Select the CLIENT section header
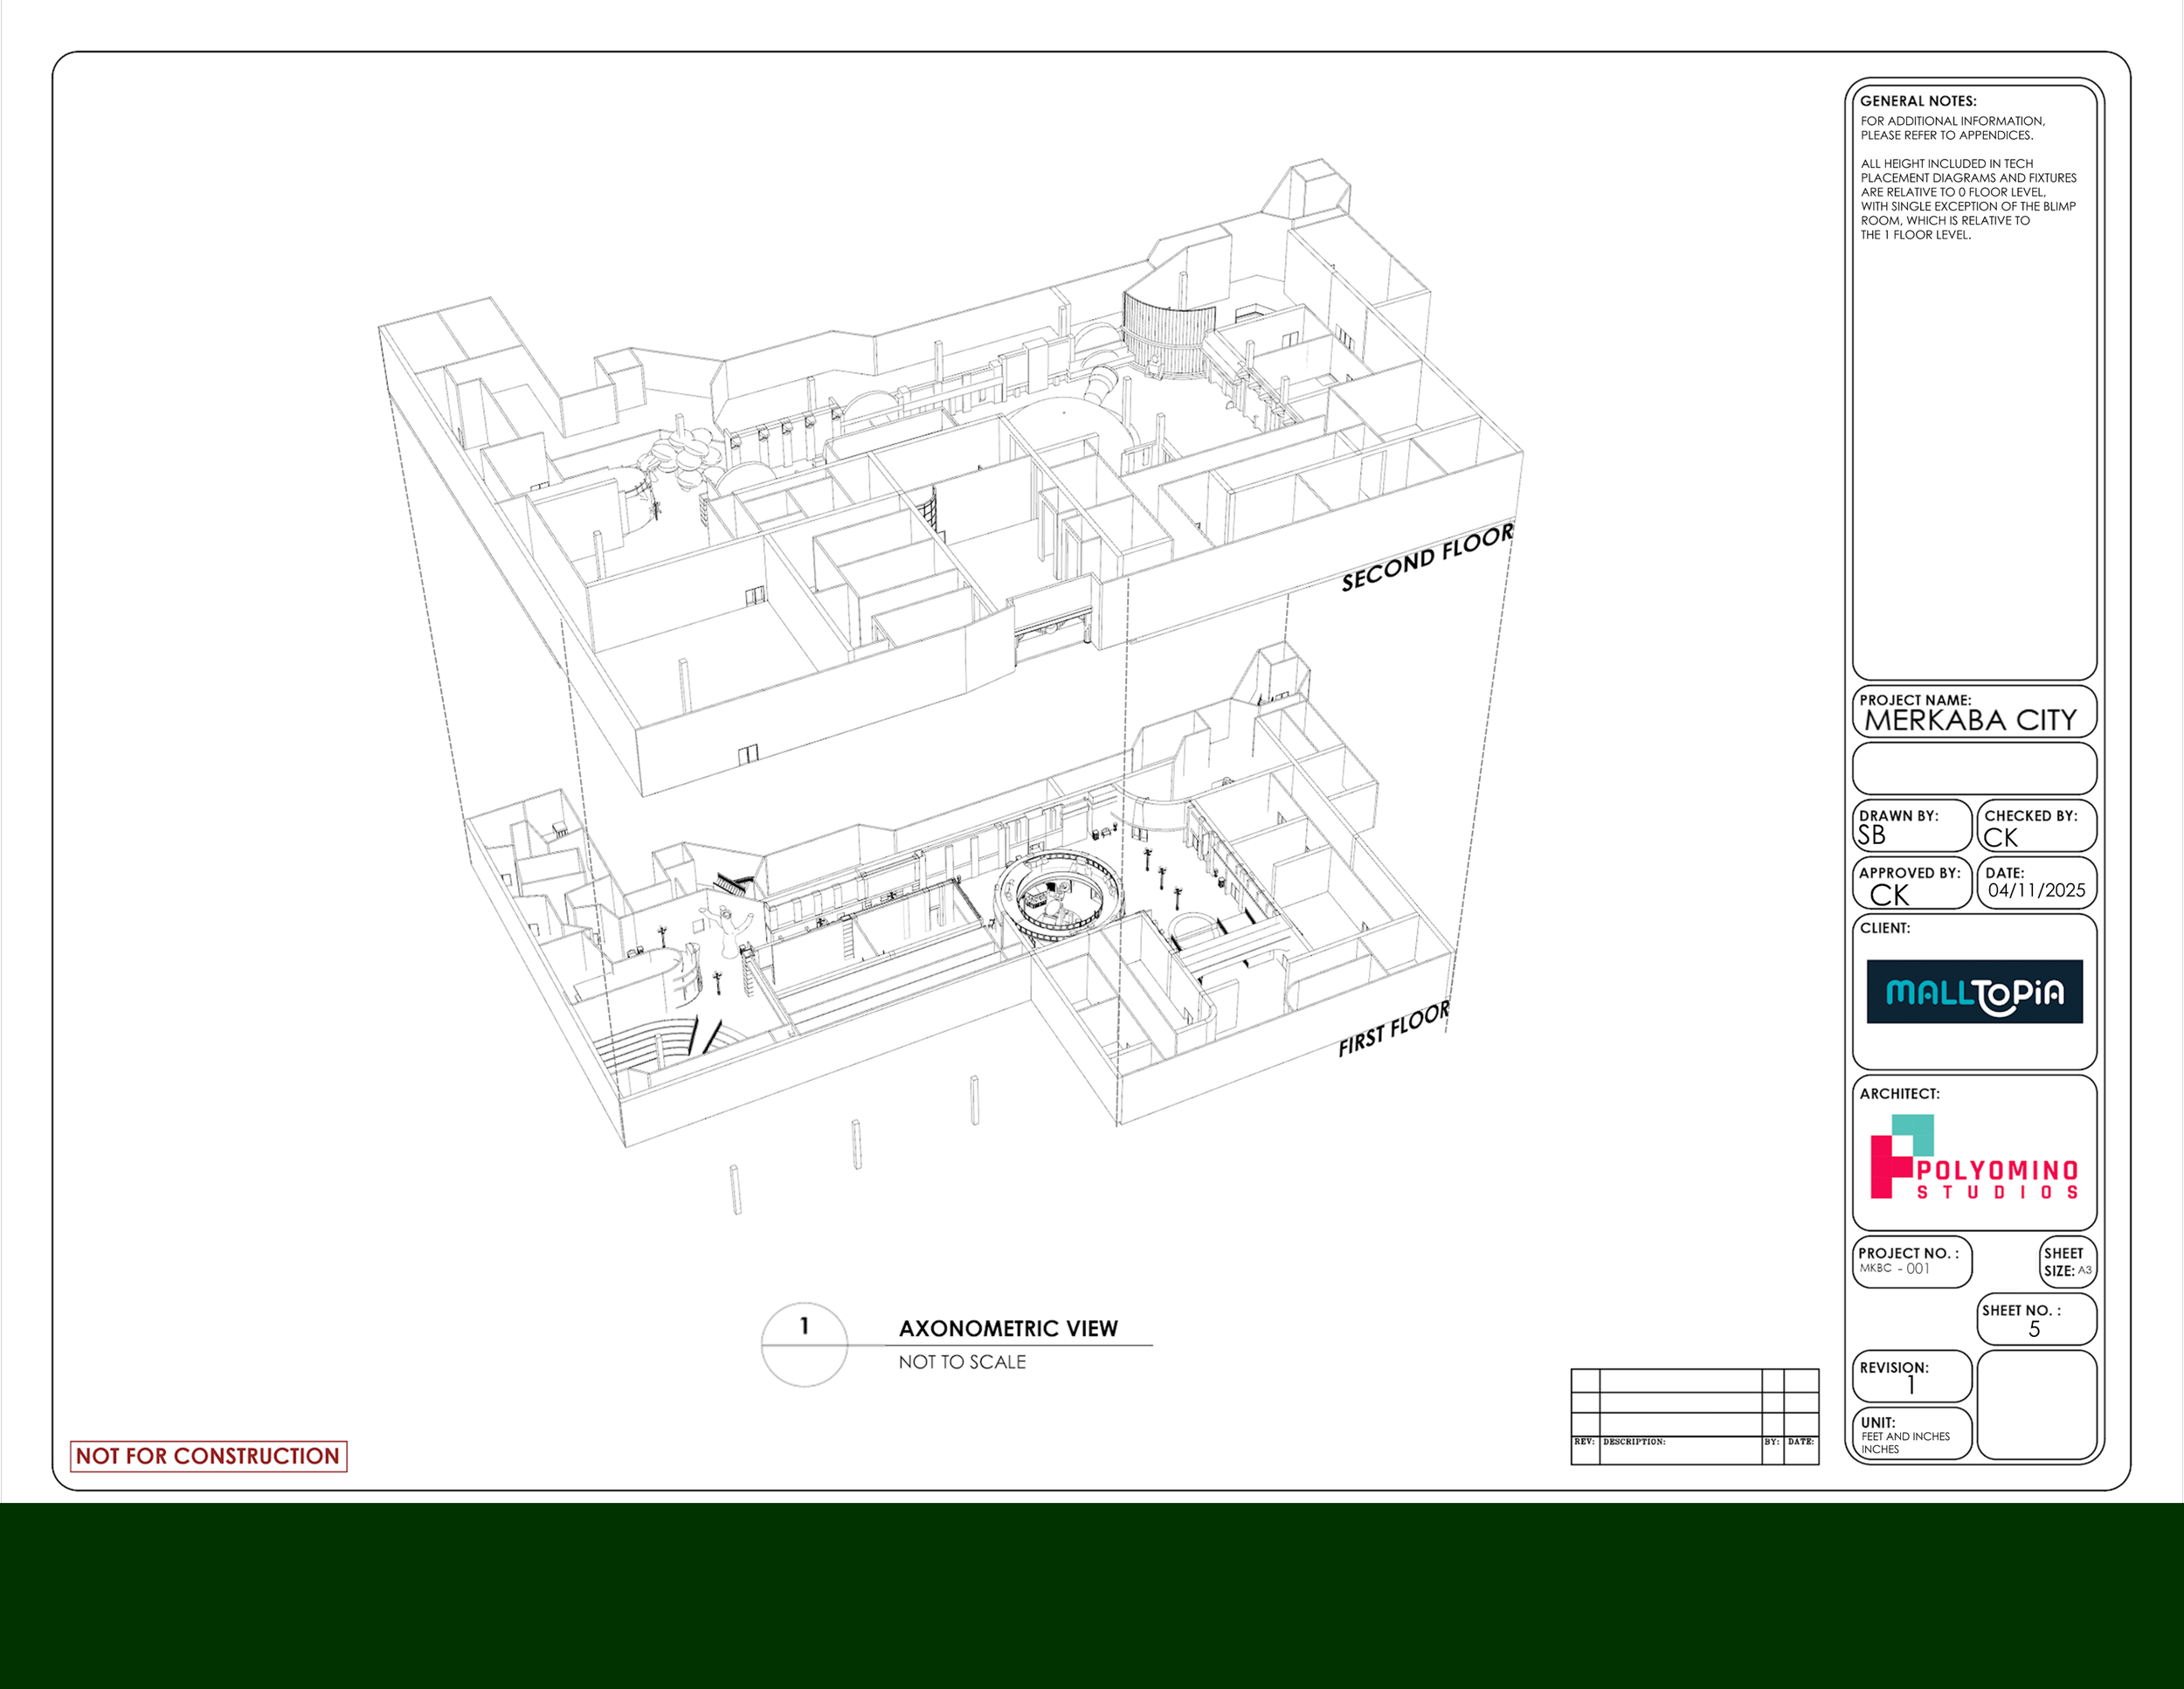2184x1689 pixels. 1884,928
